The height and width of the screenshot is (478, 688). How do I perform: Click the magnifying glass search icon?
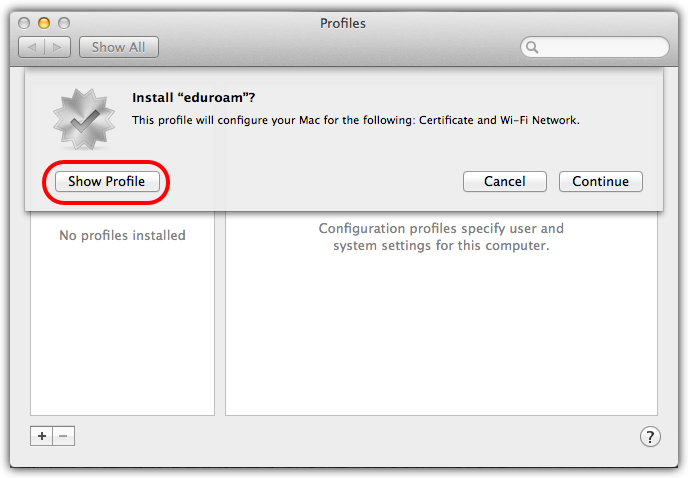coord(532,47)
